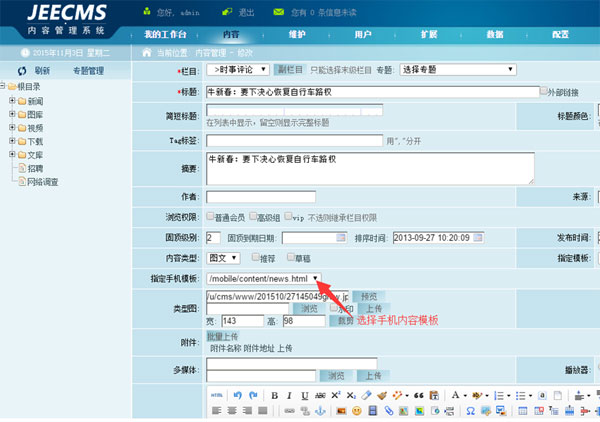Open the 栏目 dropdown showing 时事评论

(239, 70)
